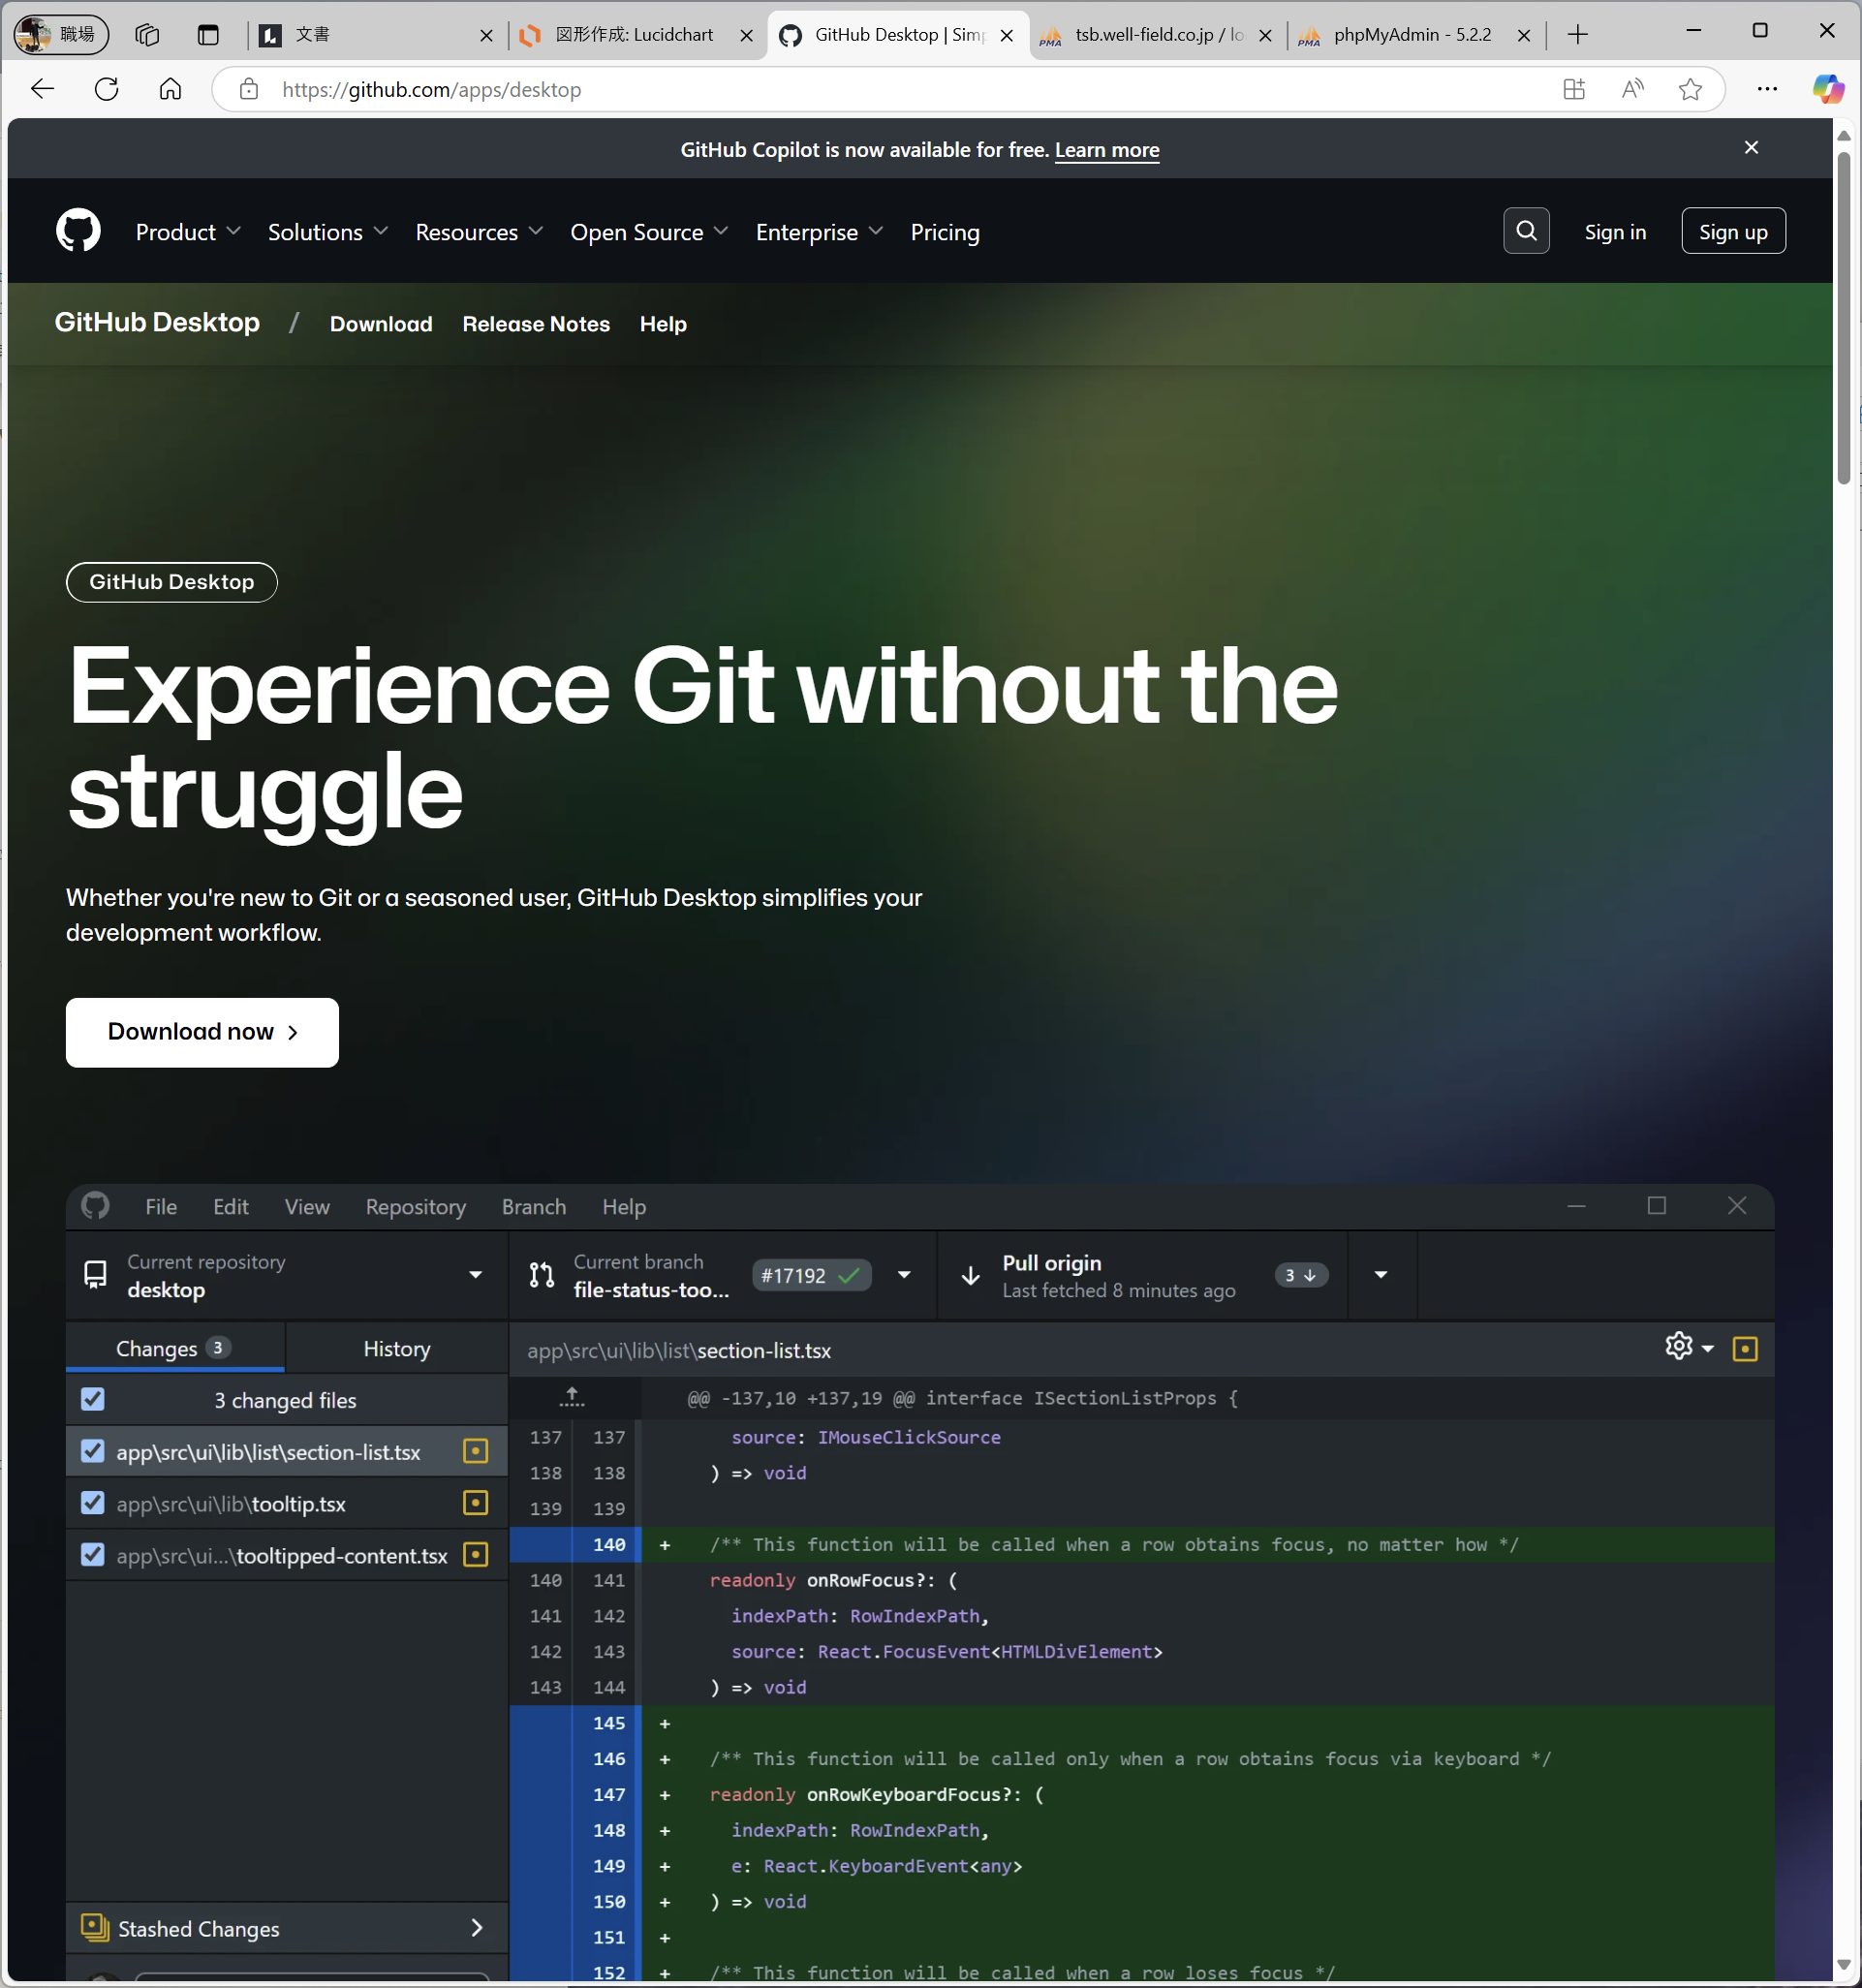Activate Read aloud icon in address bar
Image resolution: width=1862 pixels, height=1988 pixels.
click(x=1632, y=89)
